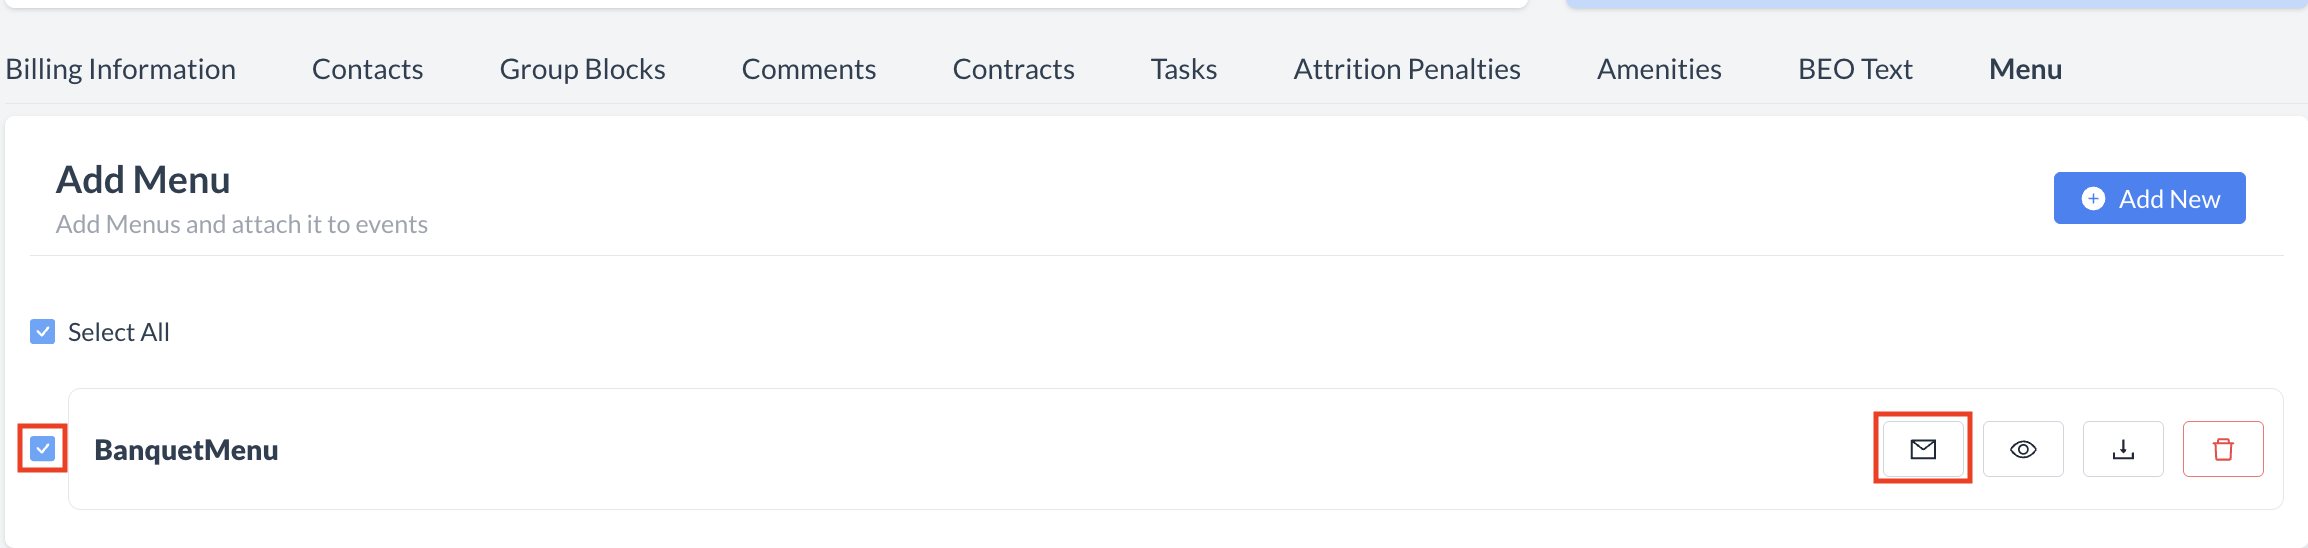Go to the Group Blocks tab
The image size is (2308, 548).
pos(582,69)
